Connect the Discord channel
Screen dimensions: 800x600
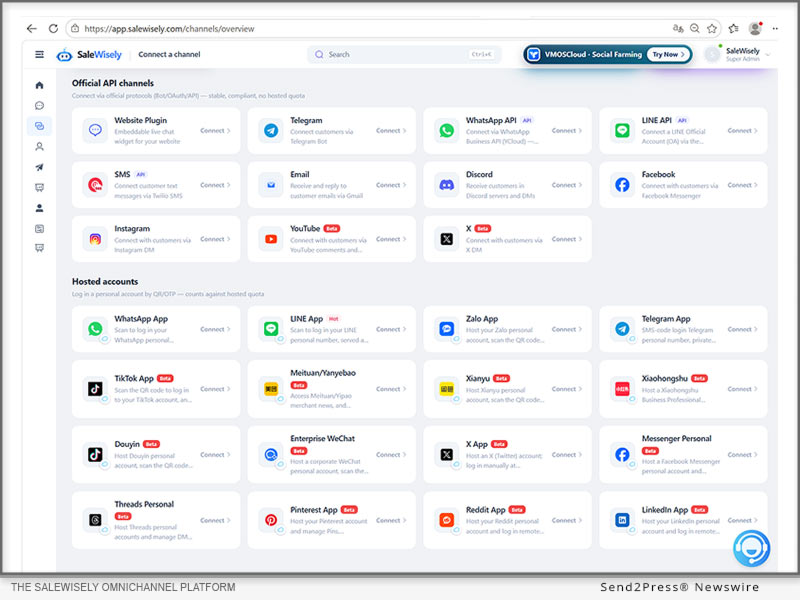tap(566, 185)
